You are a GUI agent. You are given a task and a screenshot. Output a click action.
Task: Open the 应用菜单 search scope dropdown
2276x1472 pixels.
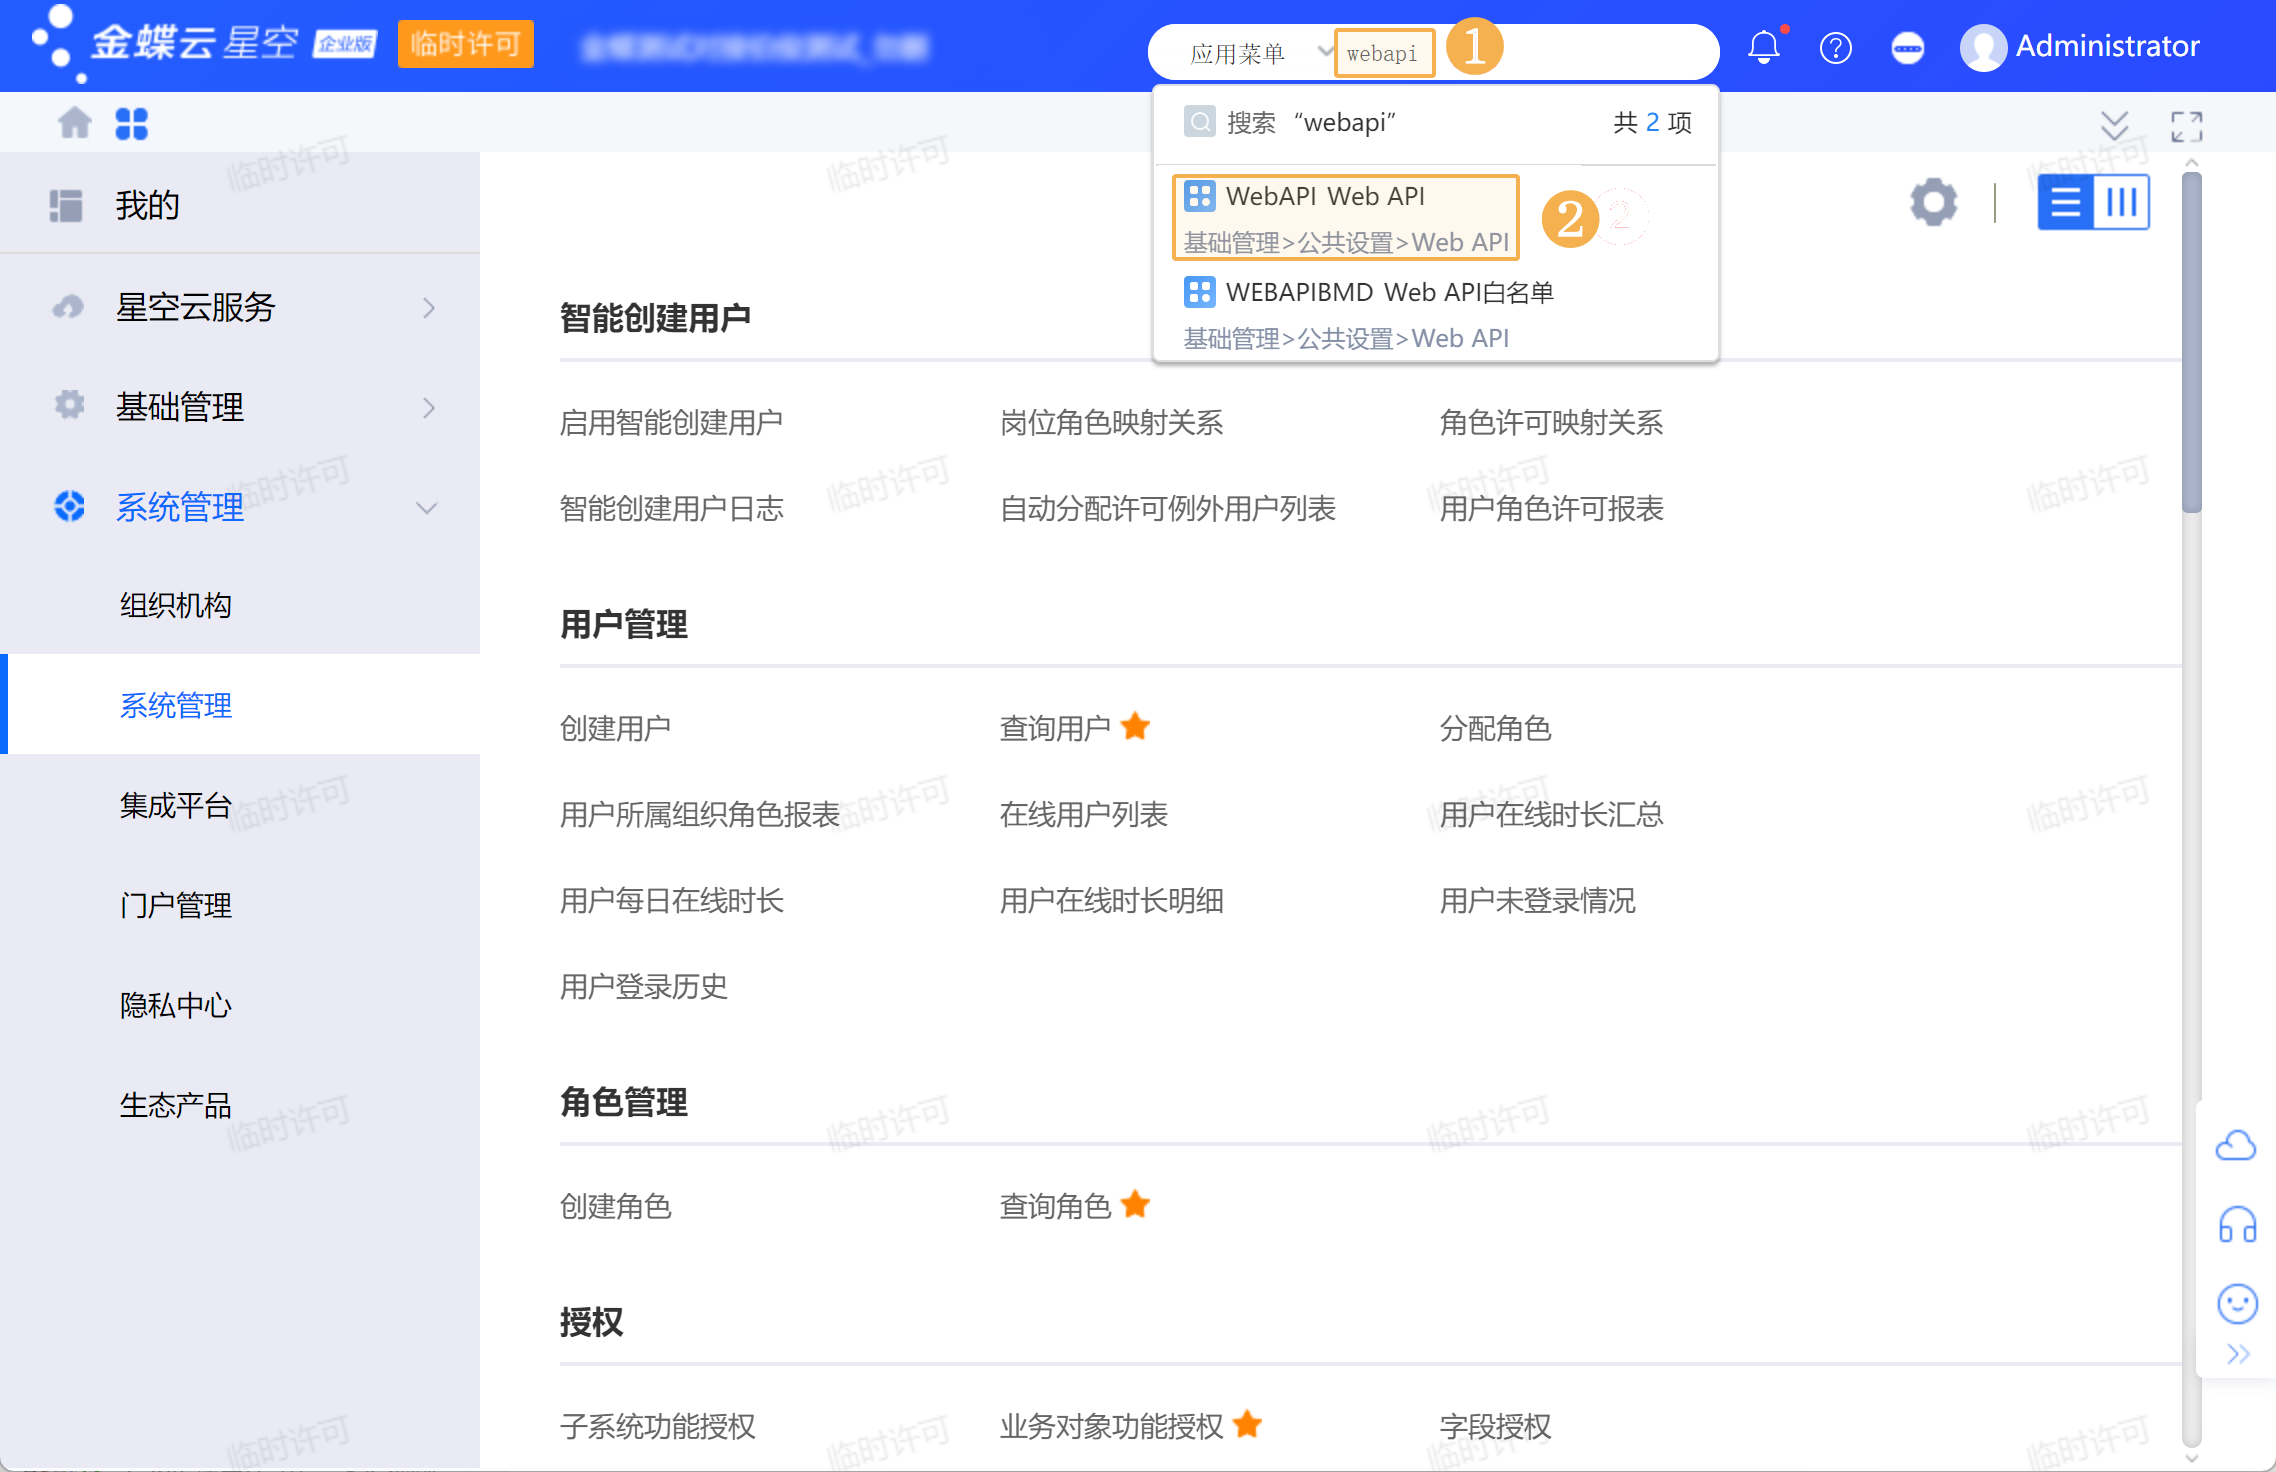point(1258,53)
